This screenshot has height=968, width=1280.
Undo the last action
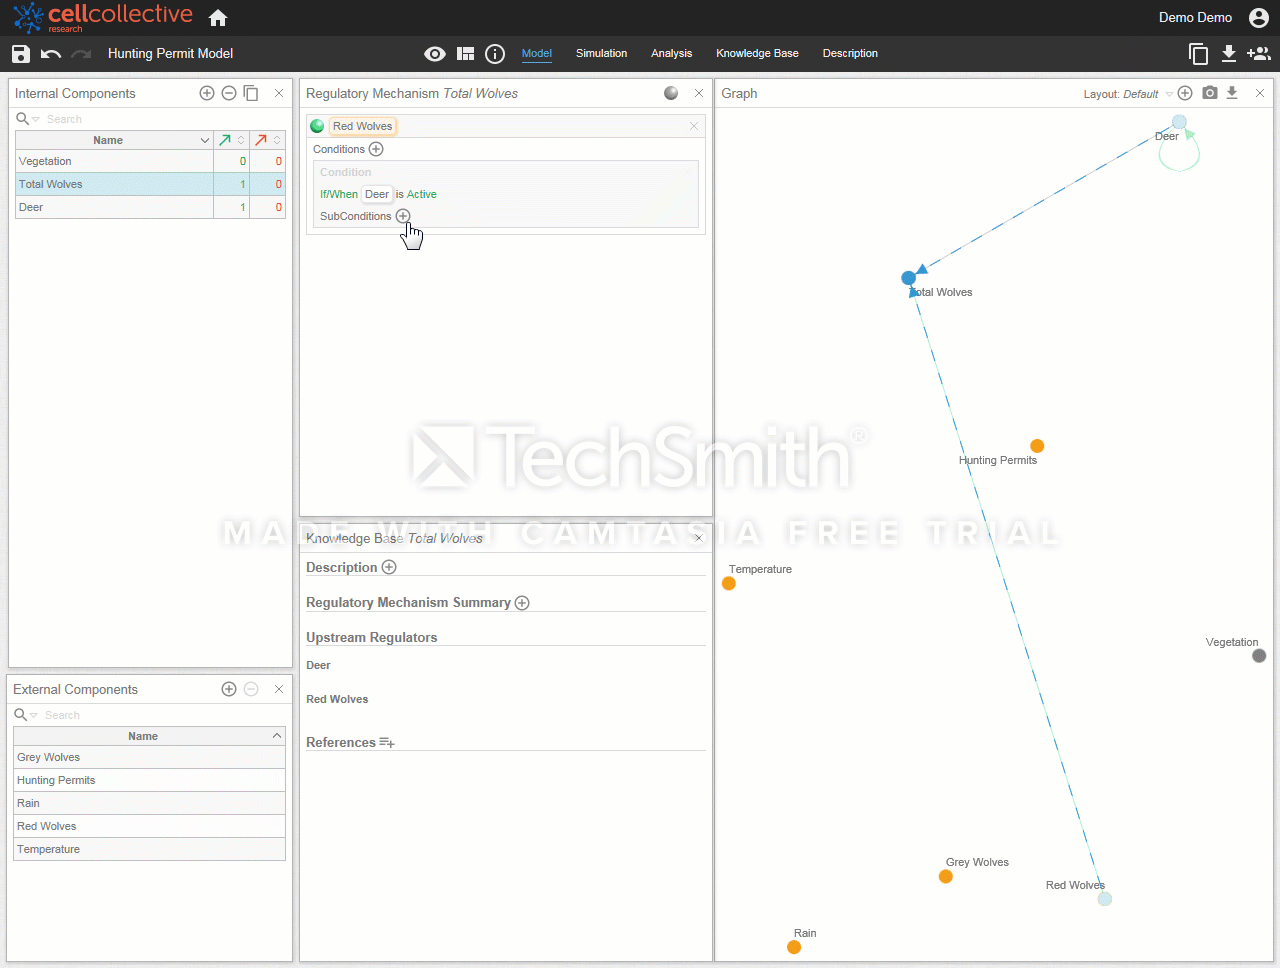point(51,54)
